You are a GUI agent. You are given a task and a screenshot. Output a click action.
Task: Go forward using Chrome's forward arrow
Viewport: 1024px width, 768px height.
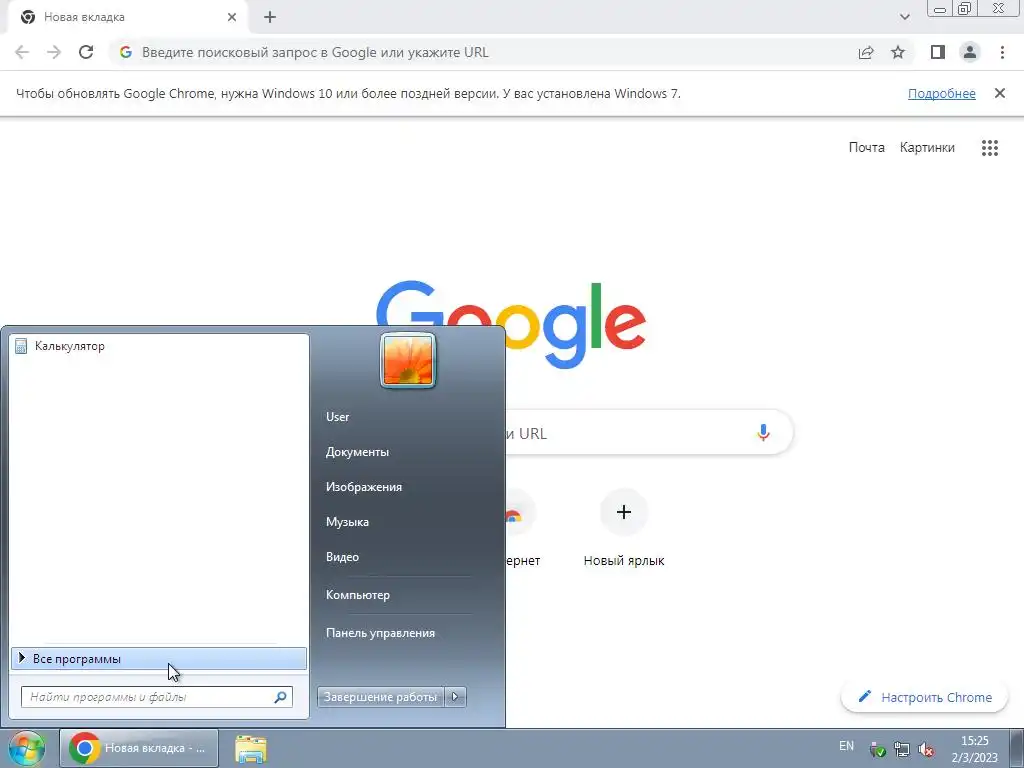tap(54, 52)
